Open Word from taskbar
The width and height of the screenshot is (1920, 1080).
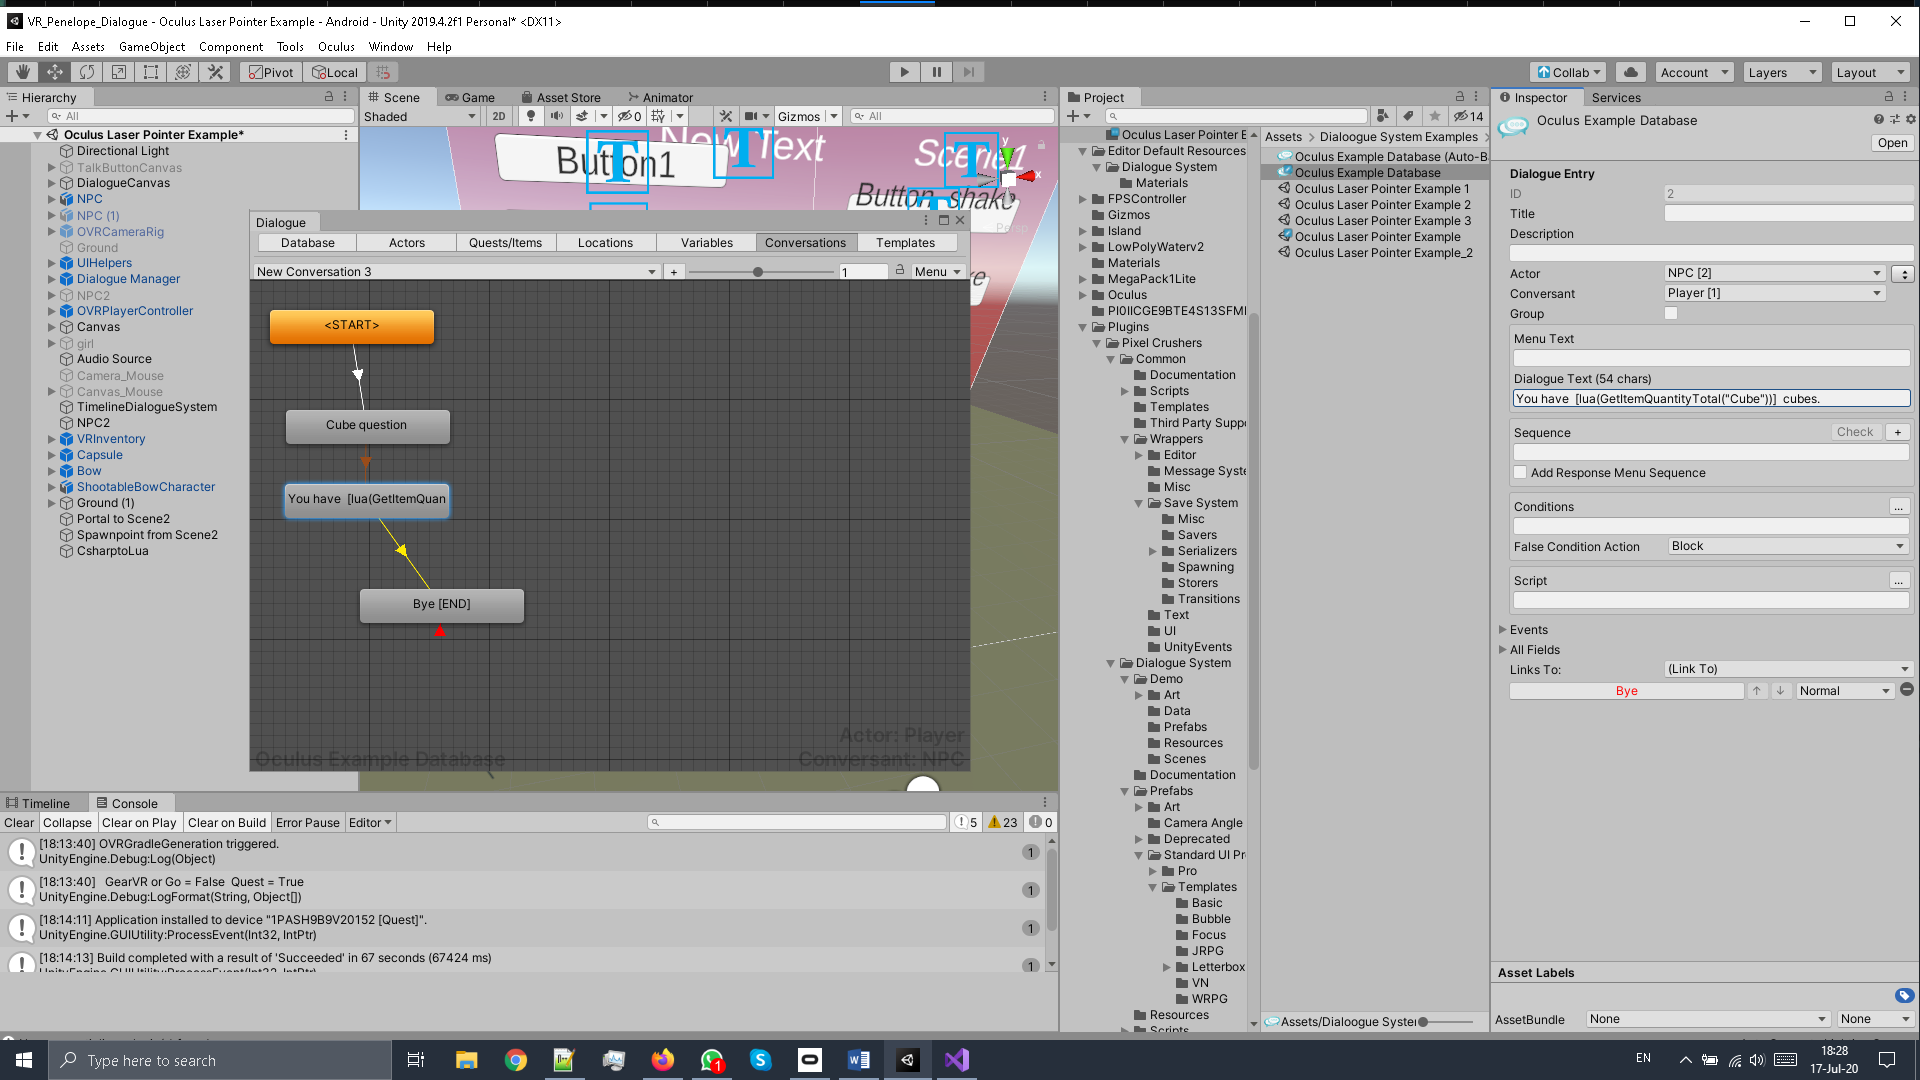point(859,1060)
